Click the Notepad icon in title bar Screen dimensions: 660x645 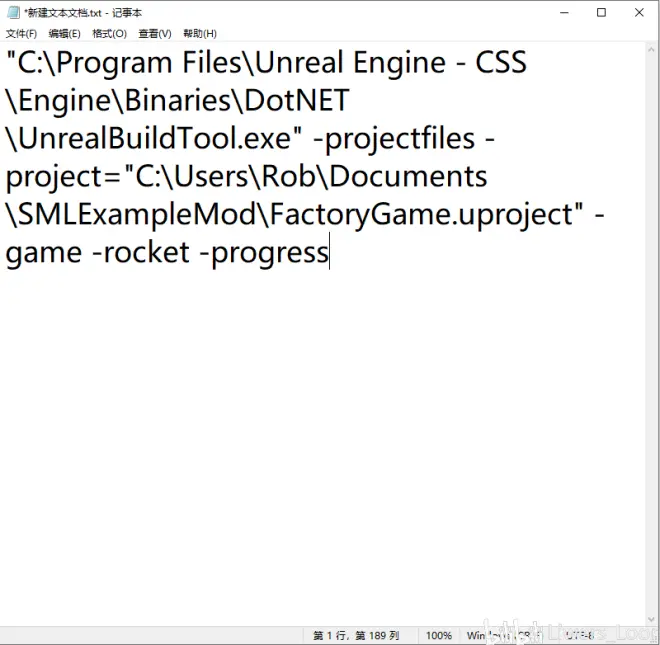coord(13,13)
